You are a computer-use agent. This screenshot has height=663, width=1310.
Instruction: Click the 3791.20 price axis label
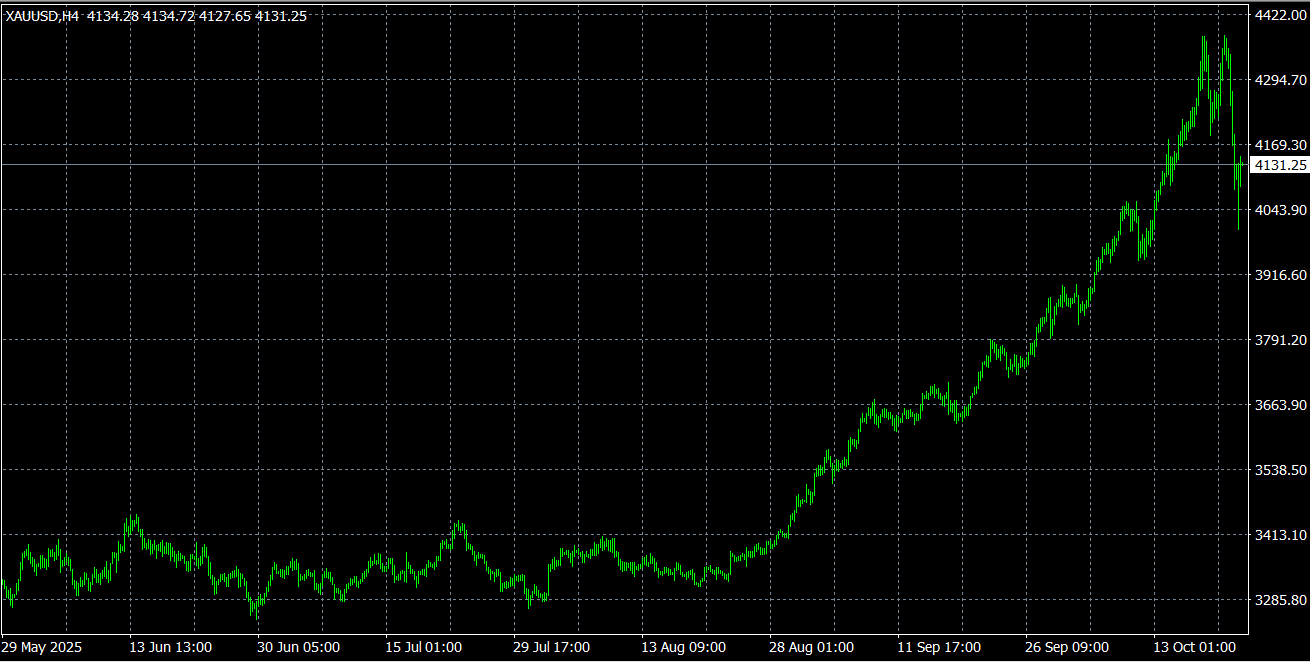click(x=1280, y=340)
